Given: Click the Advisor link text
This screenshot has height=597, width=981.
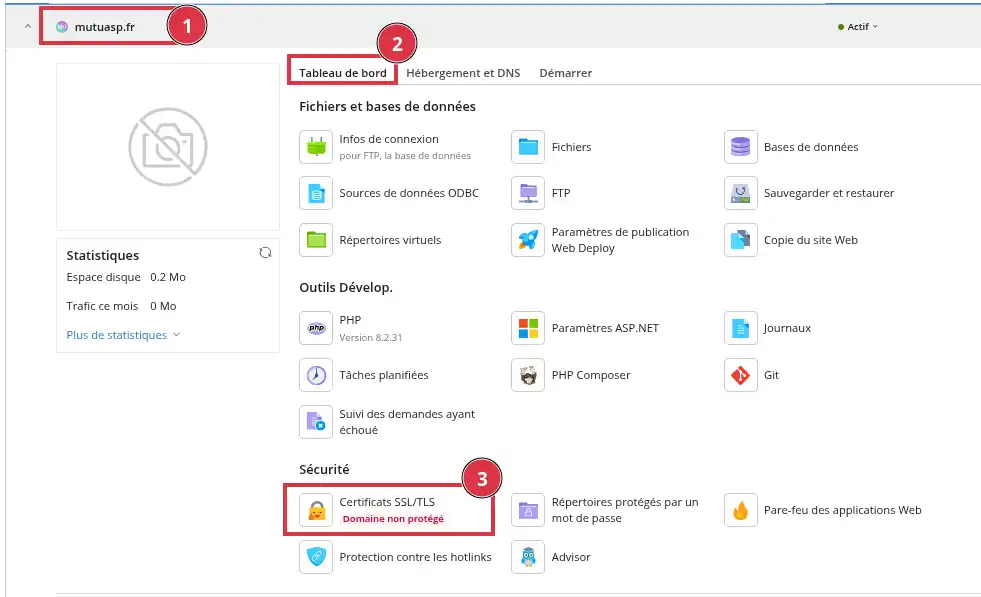Looking at the screenshot, I should tap(571, 557).
